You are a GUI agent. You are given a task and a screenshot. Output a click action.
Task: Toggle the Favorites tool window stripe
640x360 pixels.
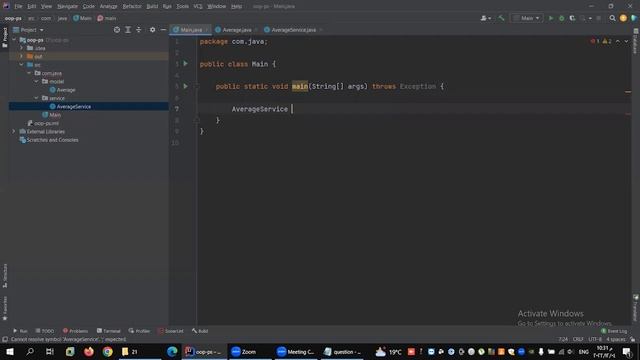pos(4,308)
